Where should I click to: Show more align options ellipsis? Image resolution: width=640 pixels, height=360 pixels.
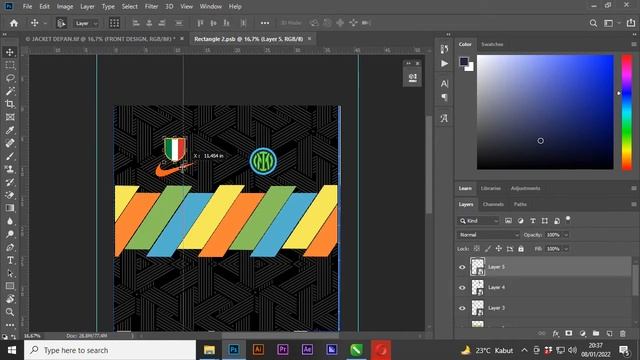(265, 23)
